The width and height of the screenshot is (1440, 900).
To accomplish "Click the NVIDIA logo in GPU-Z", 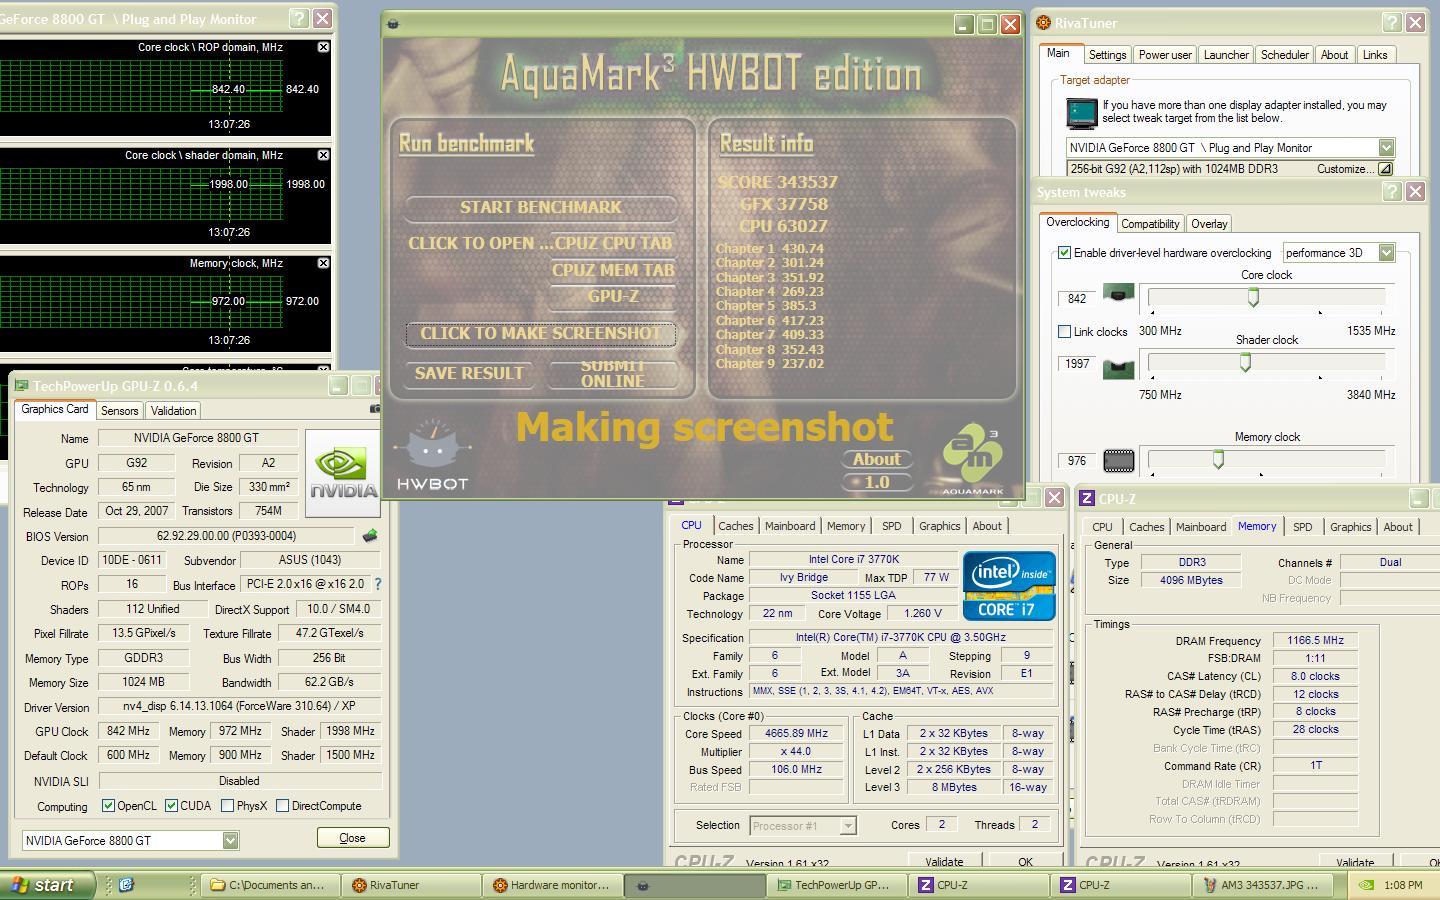I will [x=343, y=474].
